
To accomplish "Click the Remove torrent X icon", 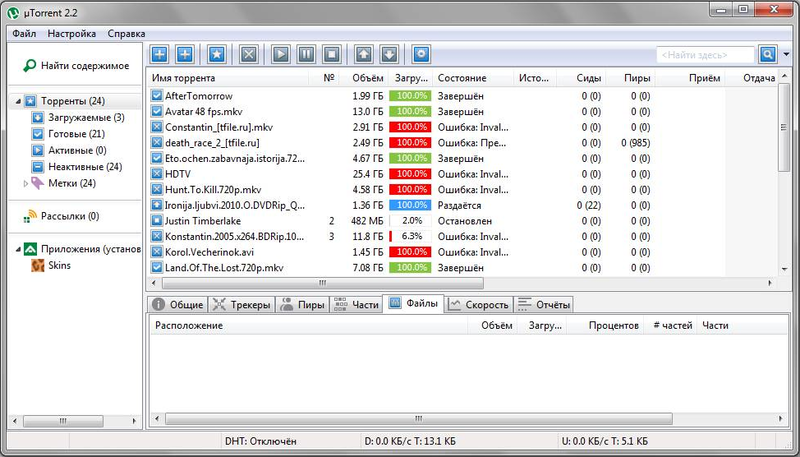I will (x=248, y=54).
